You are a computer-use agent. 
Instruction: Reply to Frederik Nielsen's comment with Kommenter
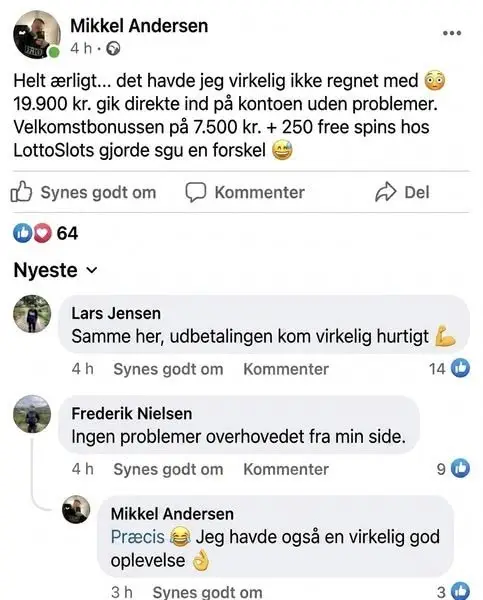pyautogui.click(x=286, y=469)
